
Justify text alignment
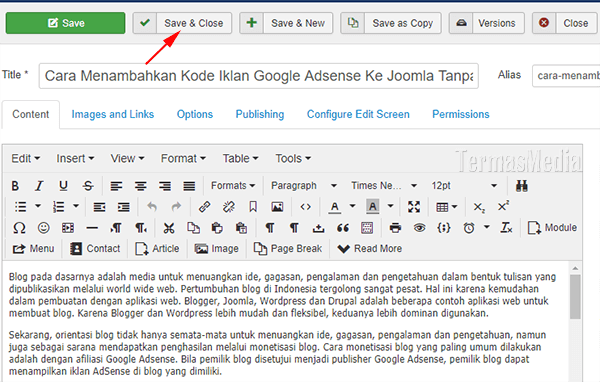189,186
